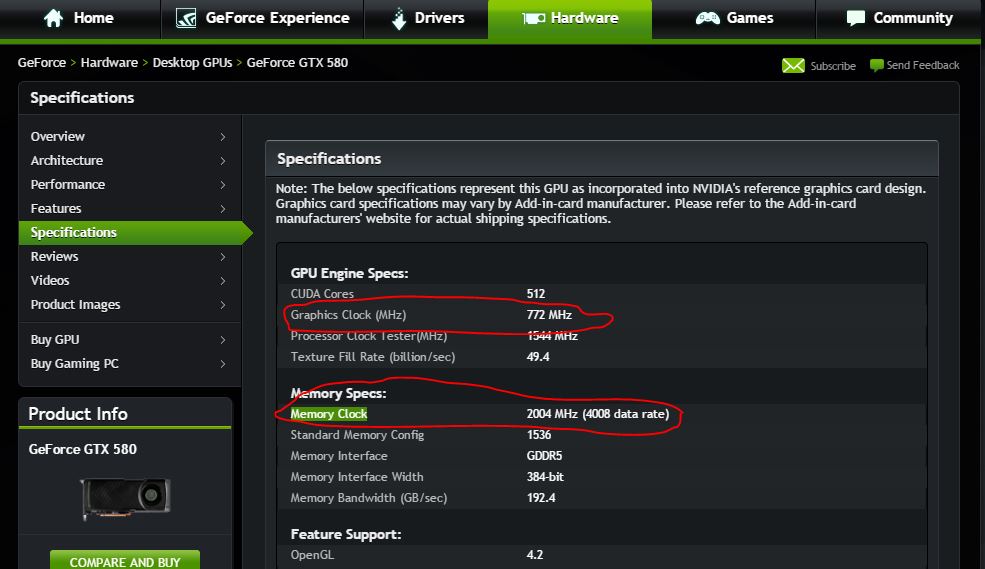Click the Games controller icon
Image resolution: width=985 pixels, height=569 pixels.
pos(707,18)
